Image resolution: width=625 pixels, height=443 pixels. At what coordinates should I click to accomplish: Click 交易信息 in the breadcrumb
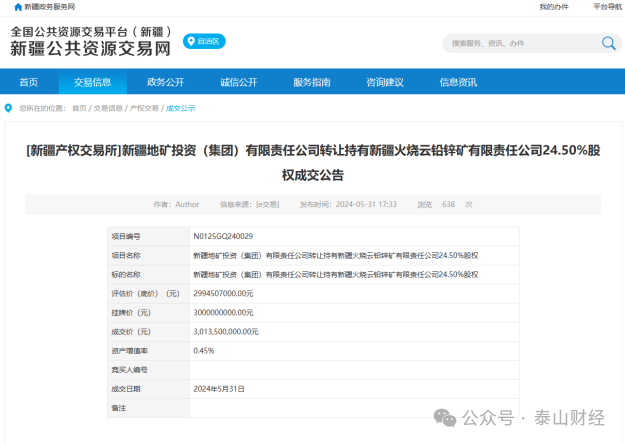pyautogui.click(x=108, y=108)
